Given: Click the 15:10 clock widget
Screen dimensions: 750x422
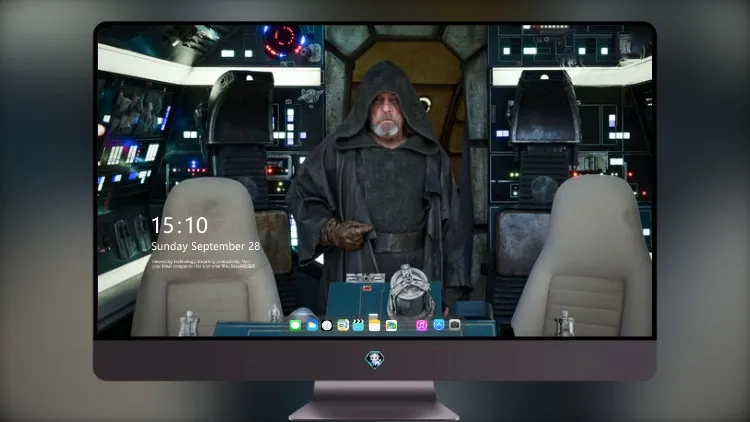Looking at the screenshot, I should (179, 225).
